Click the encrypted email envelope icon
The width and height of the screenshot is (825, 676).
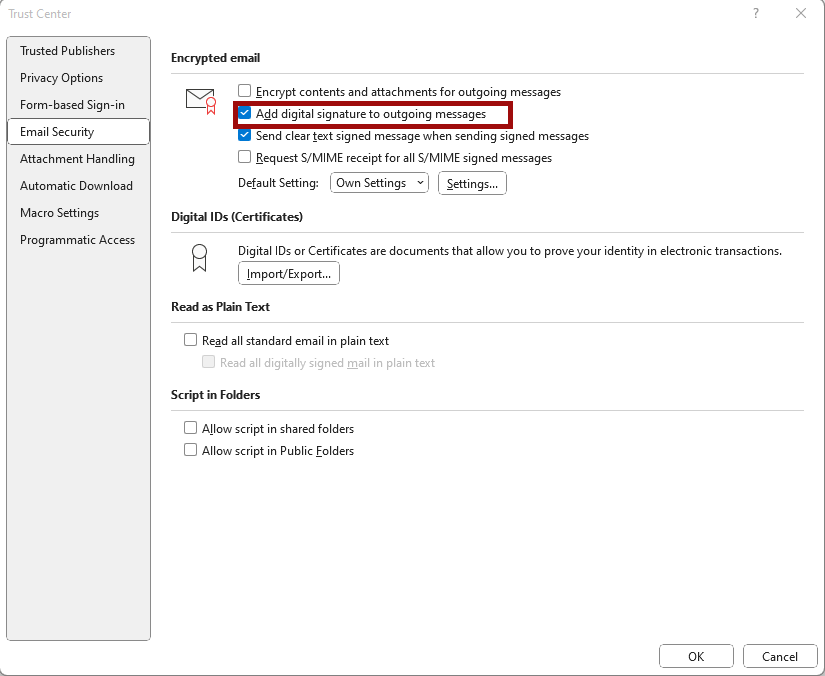[x=201, y=101]
